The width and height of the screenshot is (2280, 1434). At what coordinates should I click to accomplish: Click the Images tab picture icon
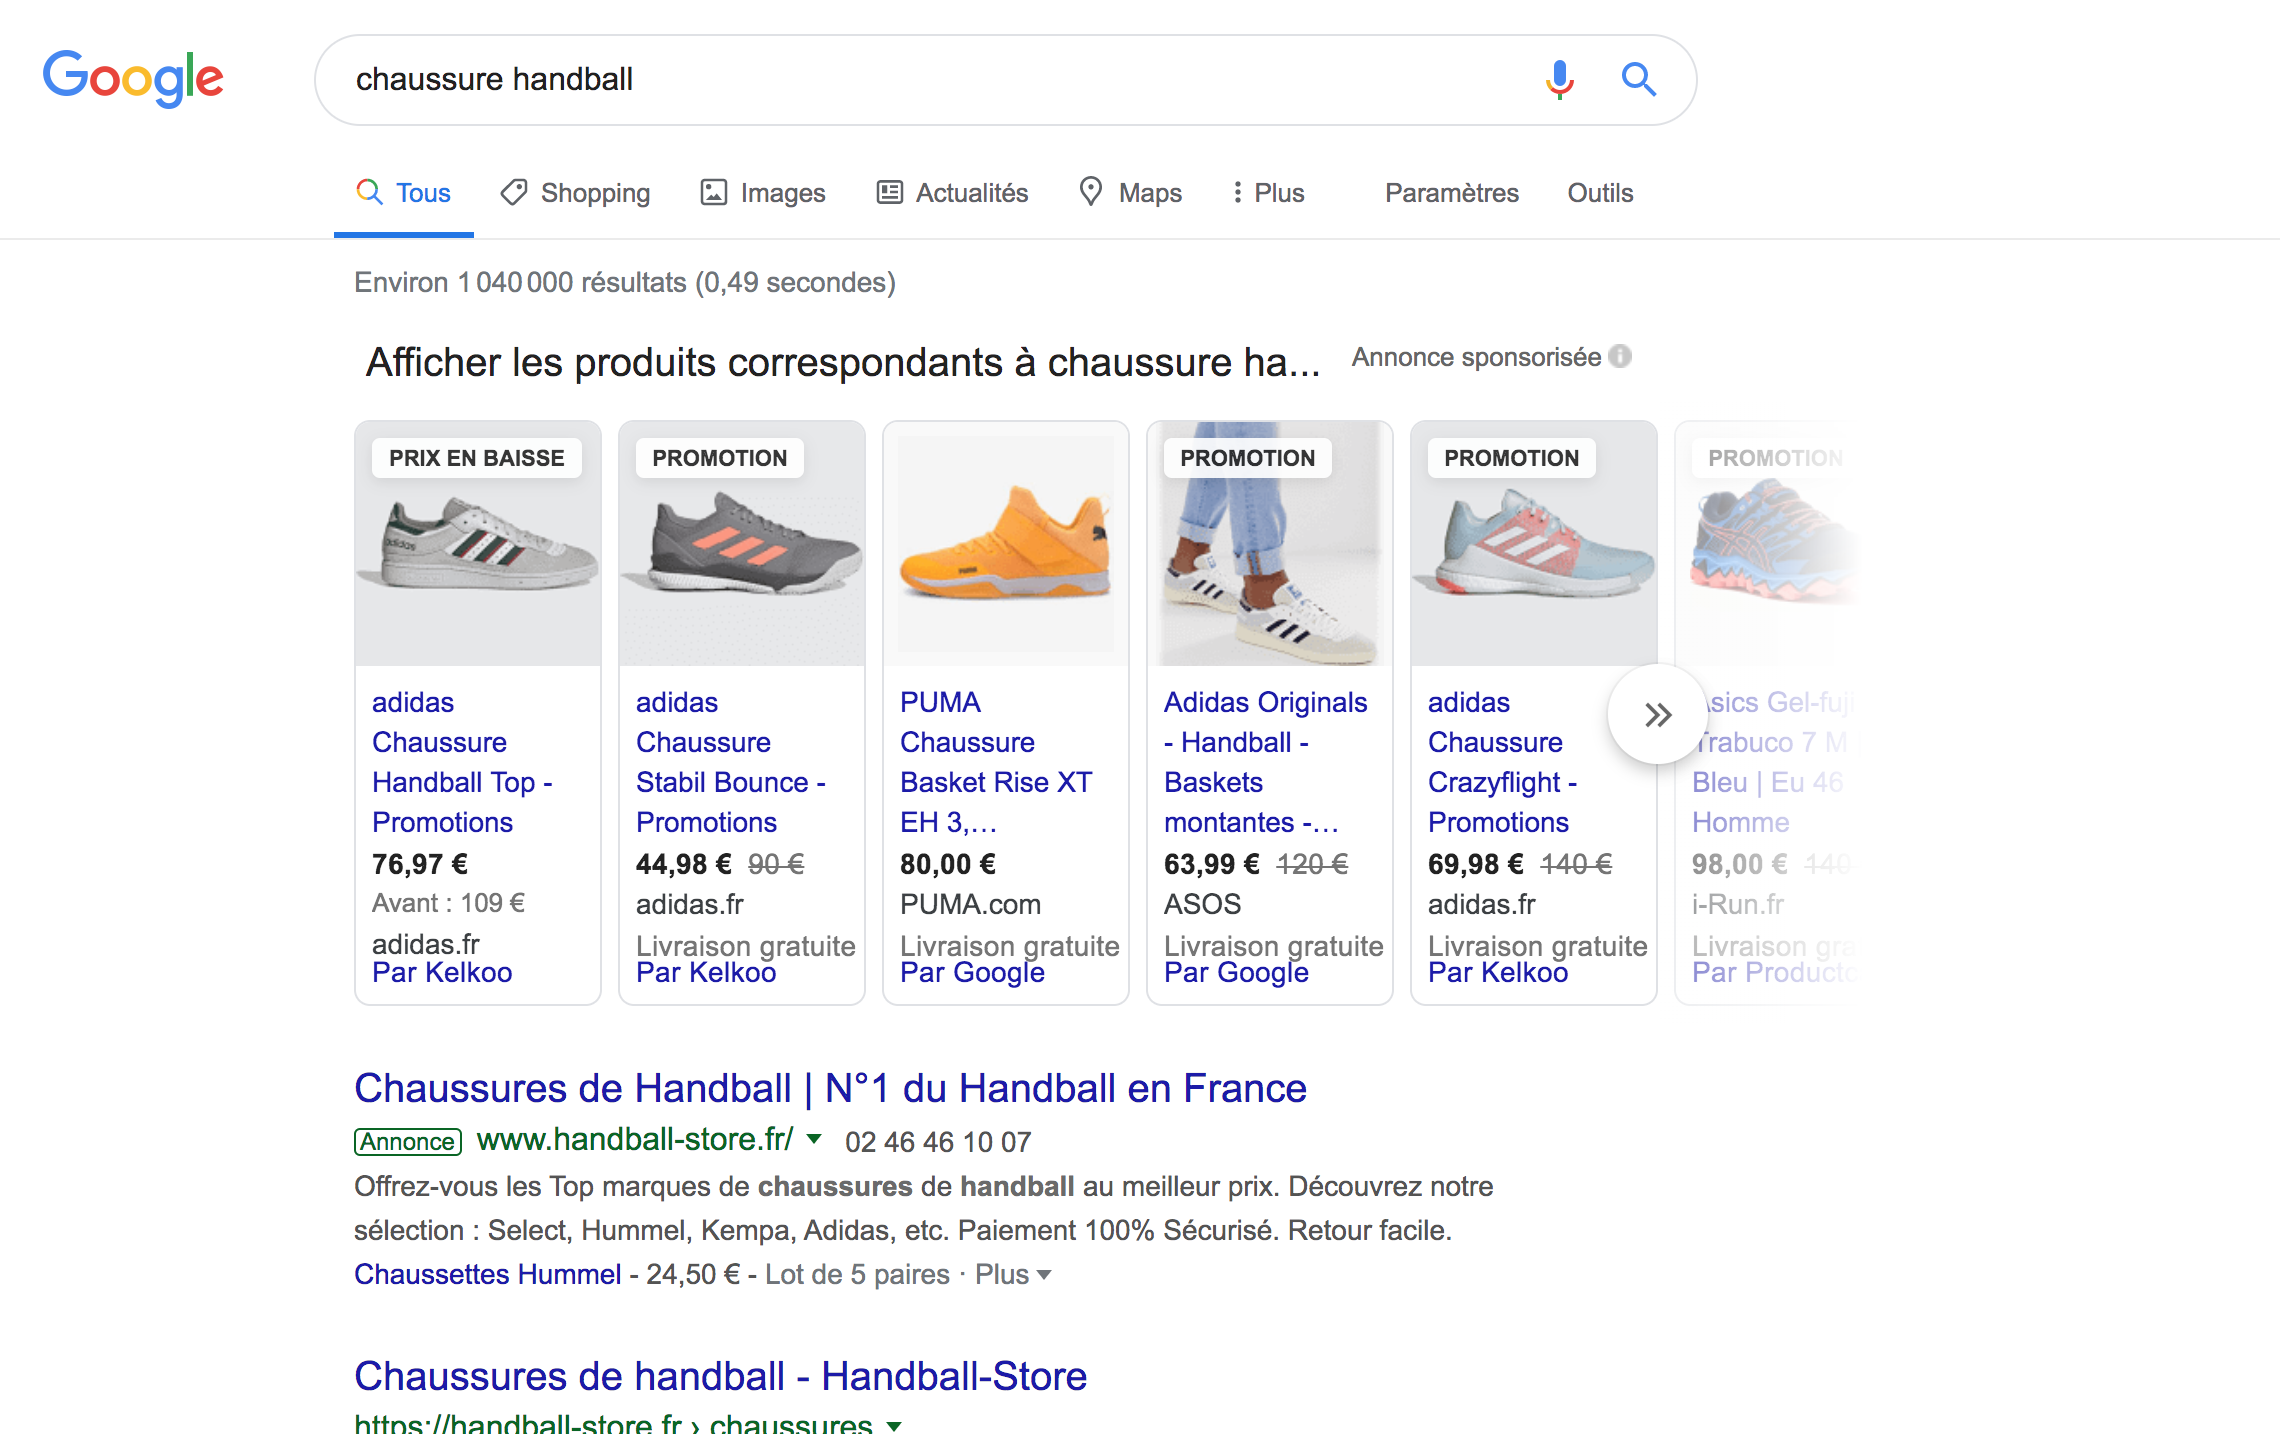pyautogui.click(x=713, y=192)
